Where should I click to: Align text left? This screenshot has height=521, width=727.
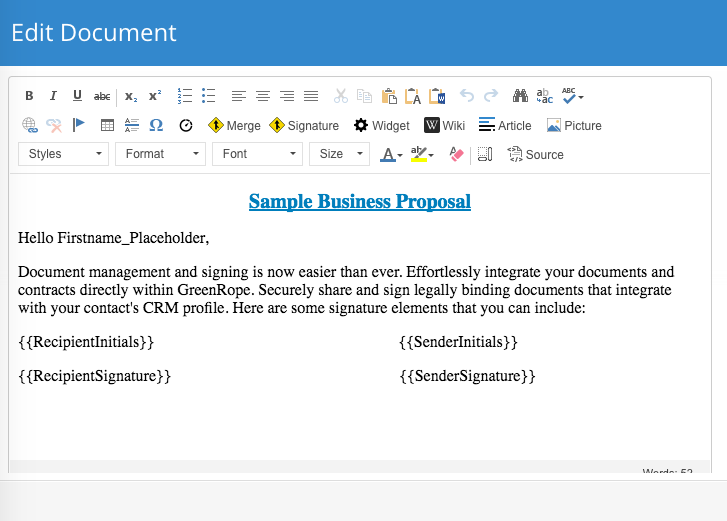tap(239, 96)
